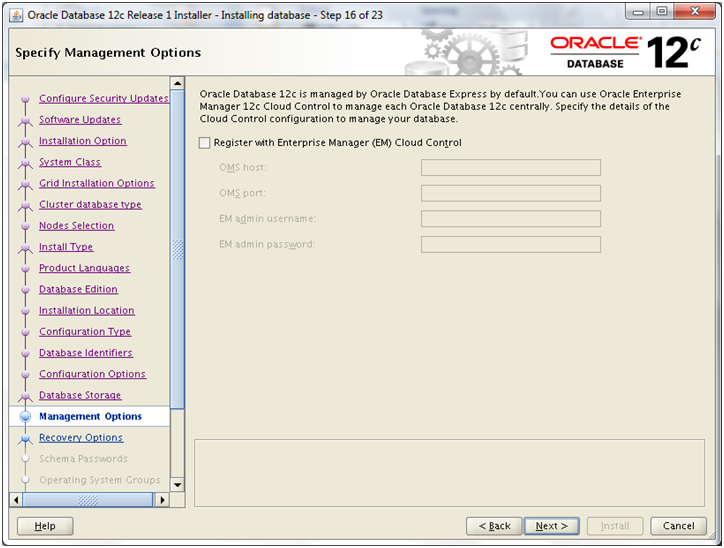Open the Database Storage step
The image size is (724, 548).
coord(80,396)
